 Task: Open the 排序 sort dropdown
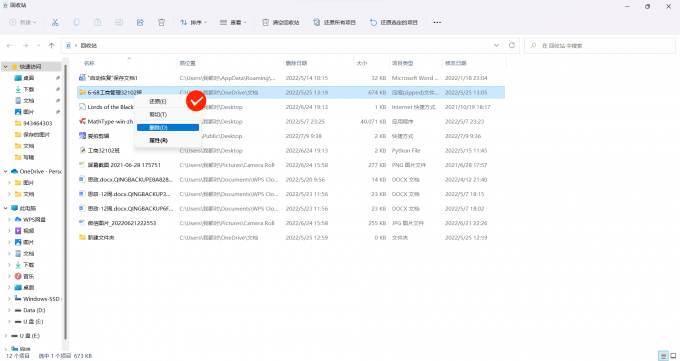point(194,23)
